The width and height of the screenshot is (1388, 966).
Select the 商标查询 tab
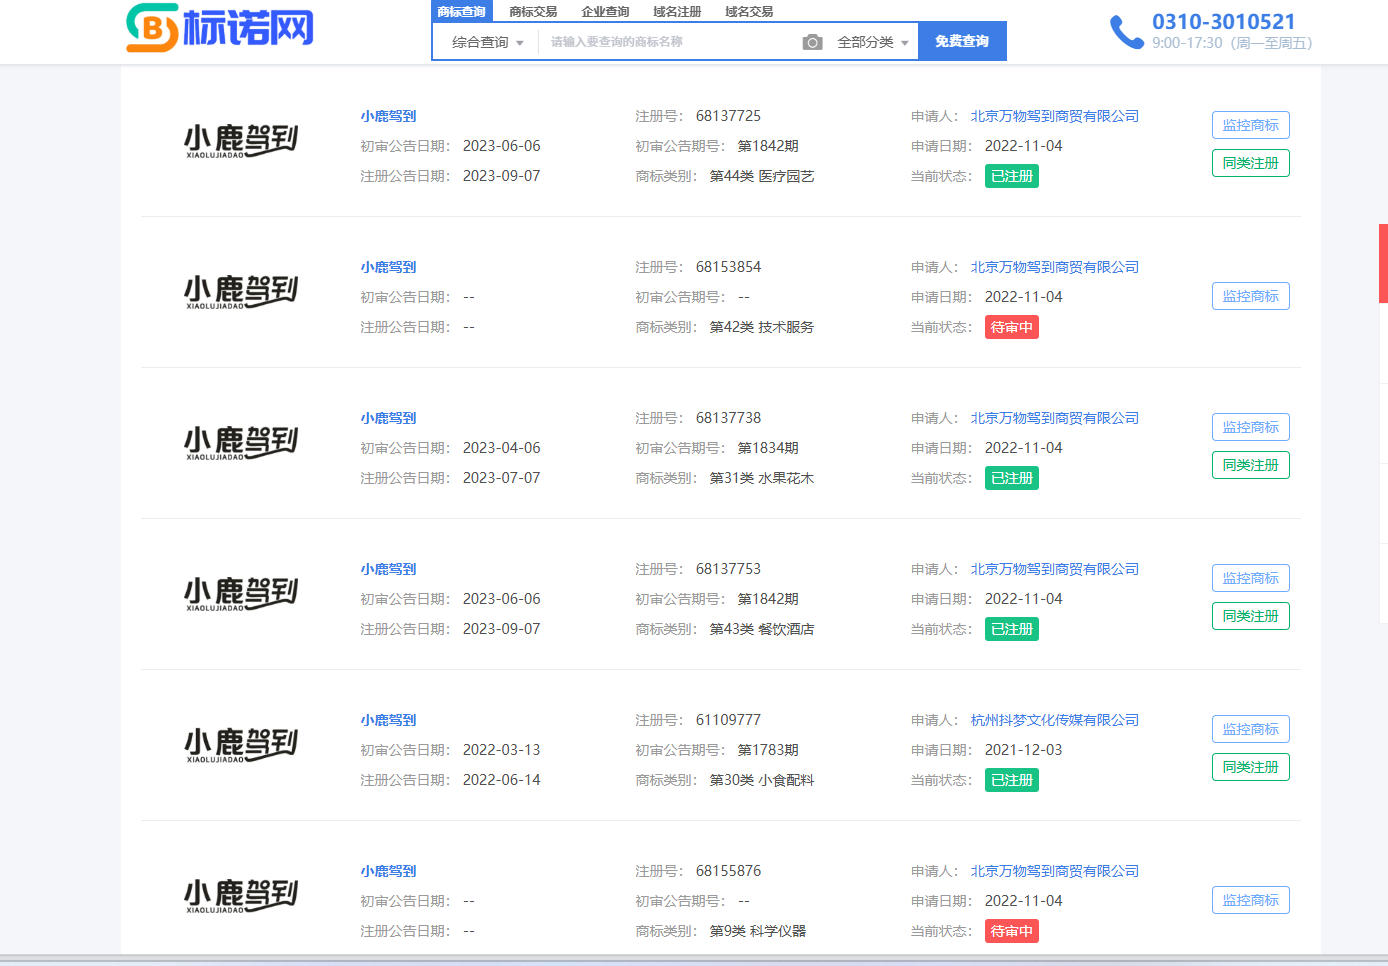(461, 12)
